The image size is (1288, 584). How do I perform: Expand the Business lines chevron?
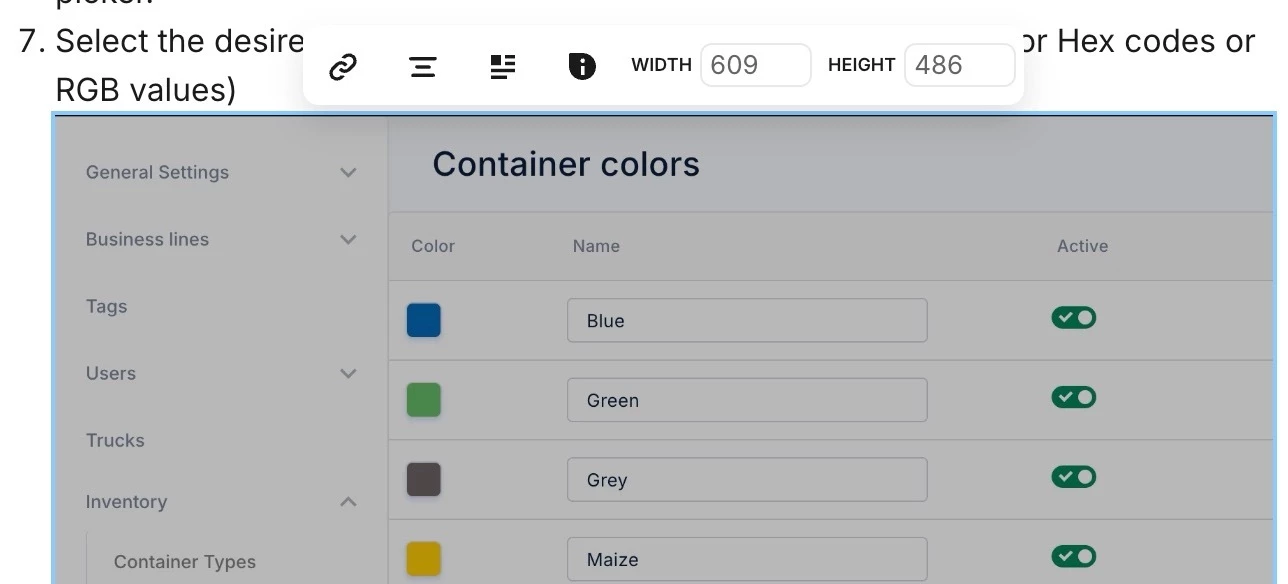pyautogui.click(x=348, y=240)
